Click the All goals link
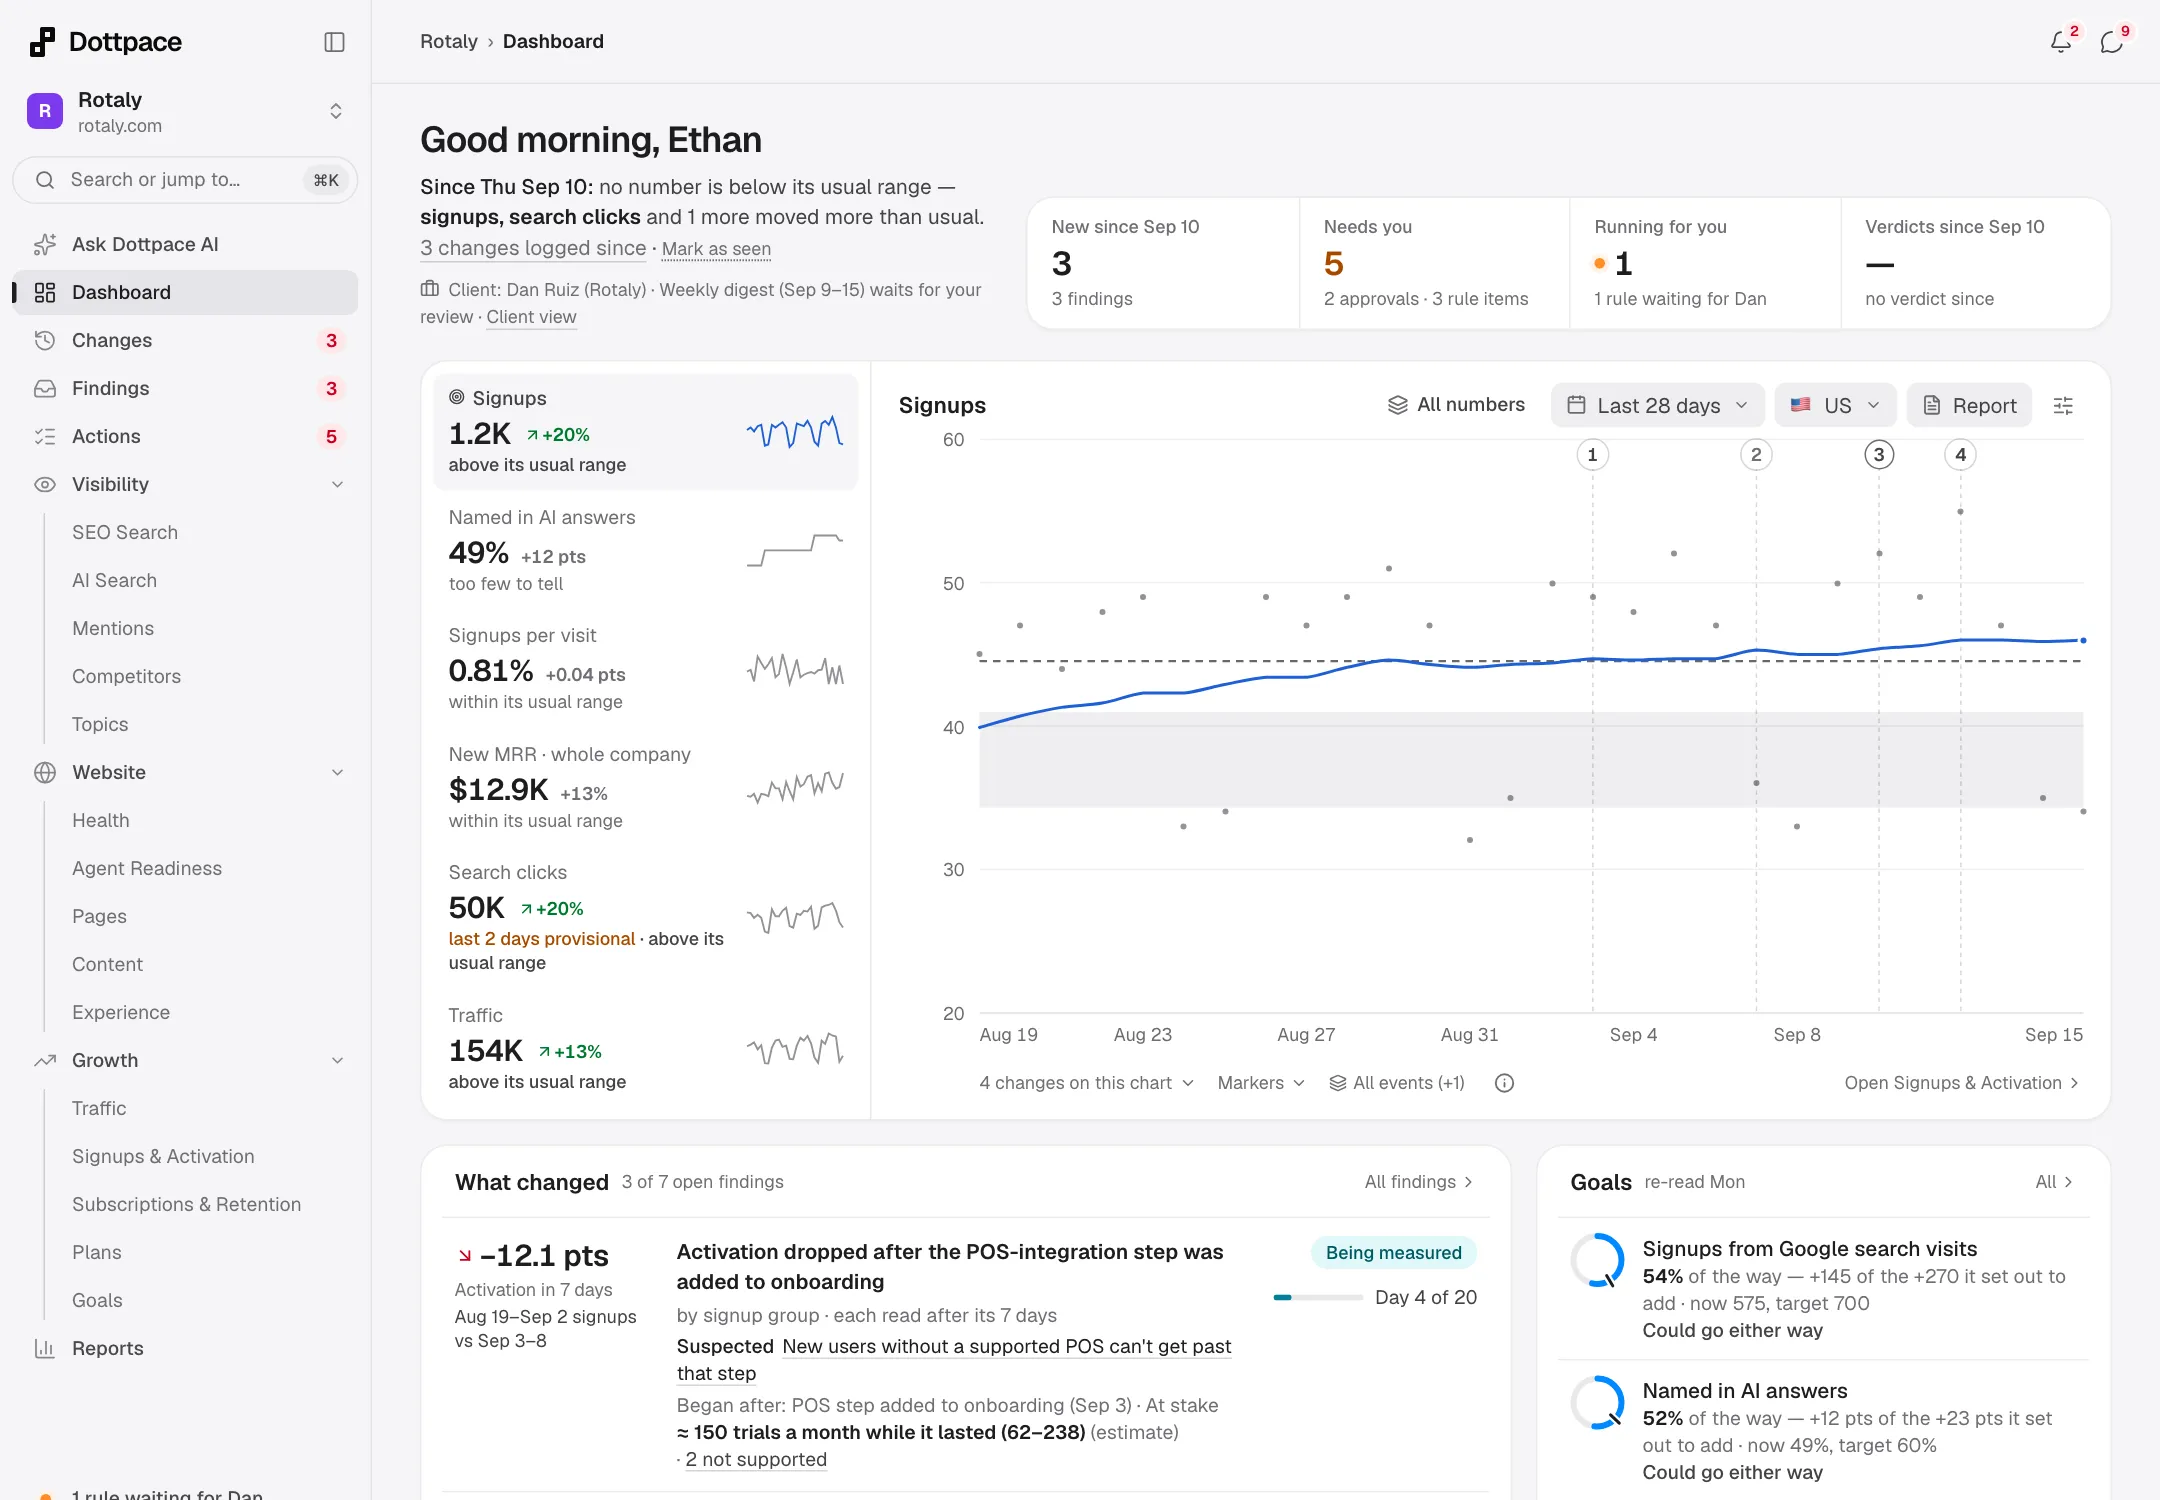The image size is (2160, 1500). [2054, 1182]
